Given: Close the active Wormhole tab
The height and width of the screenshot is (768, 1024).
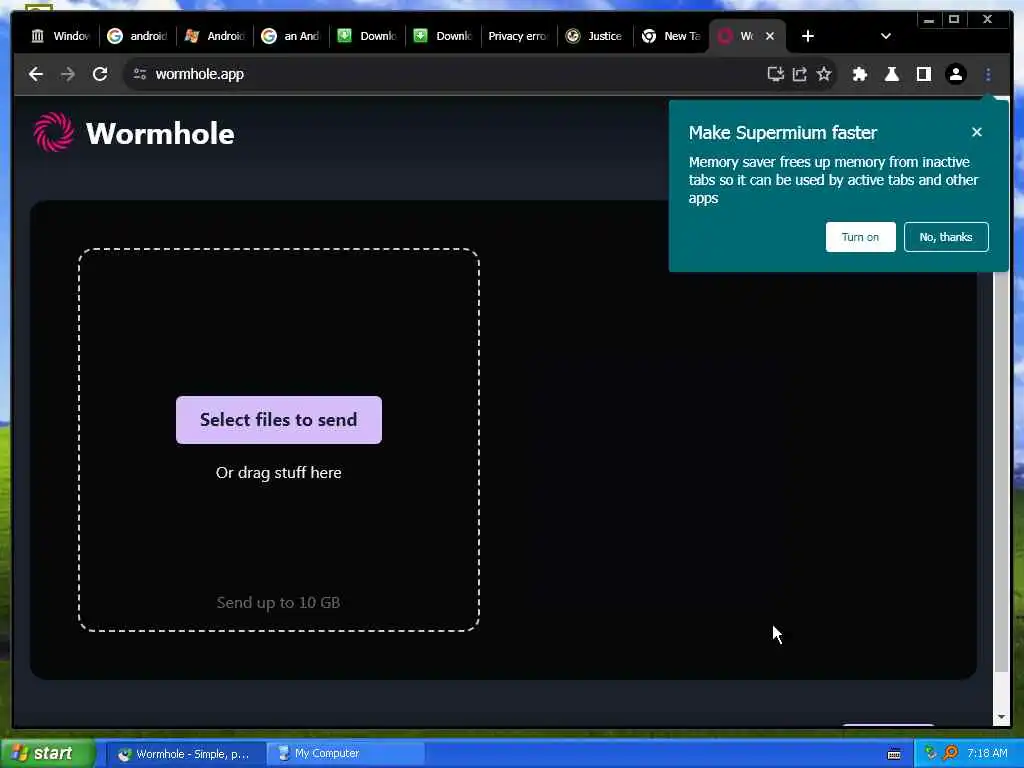Looking at the screenshot, I should [770, 36].
